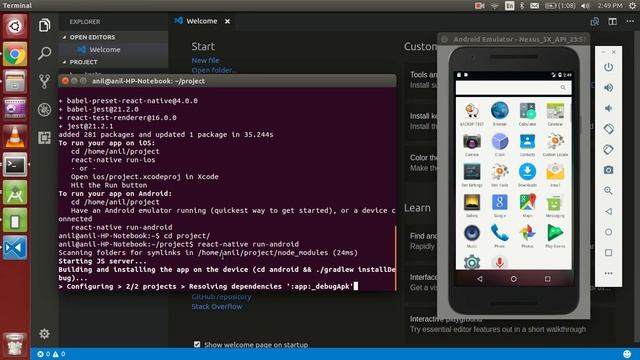This screenshot has height=360, width=640.
Task: Open the Downloads app on emulator
Action: [527, 174]
